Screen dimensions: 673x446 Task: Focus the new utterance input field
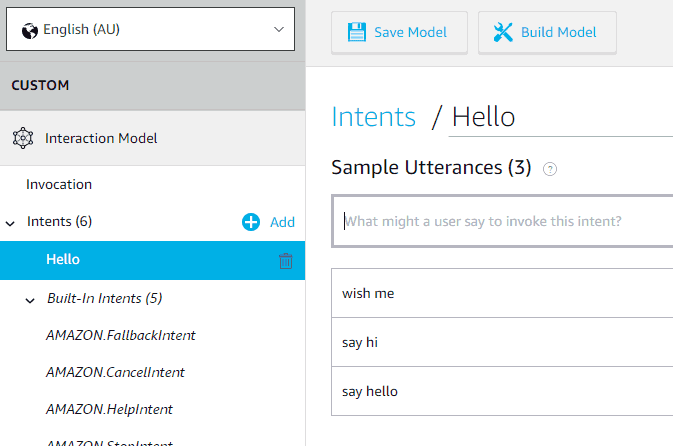click(502, 221)
